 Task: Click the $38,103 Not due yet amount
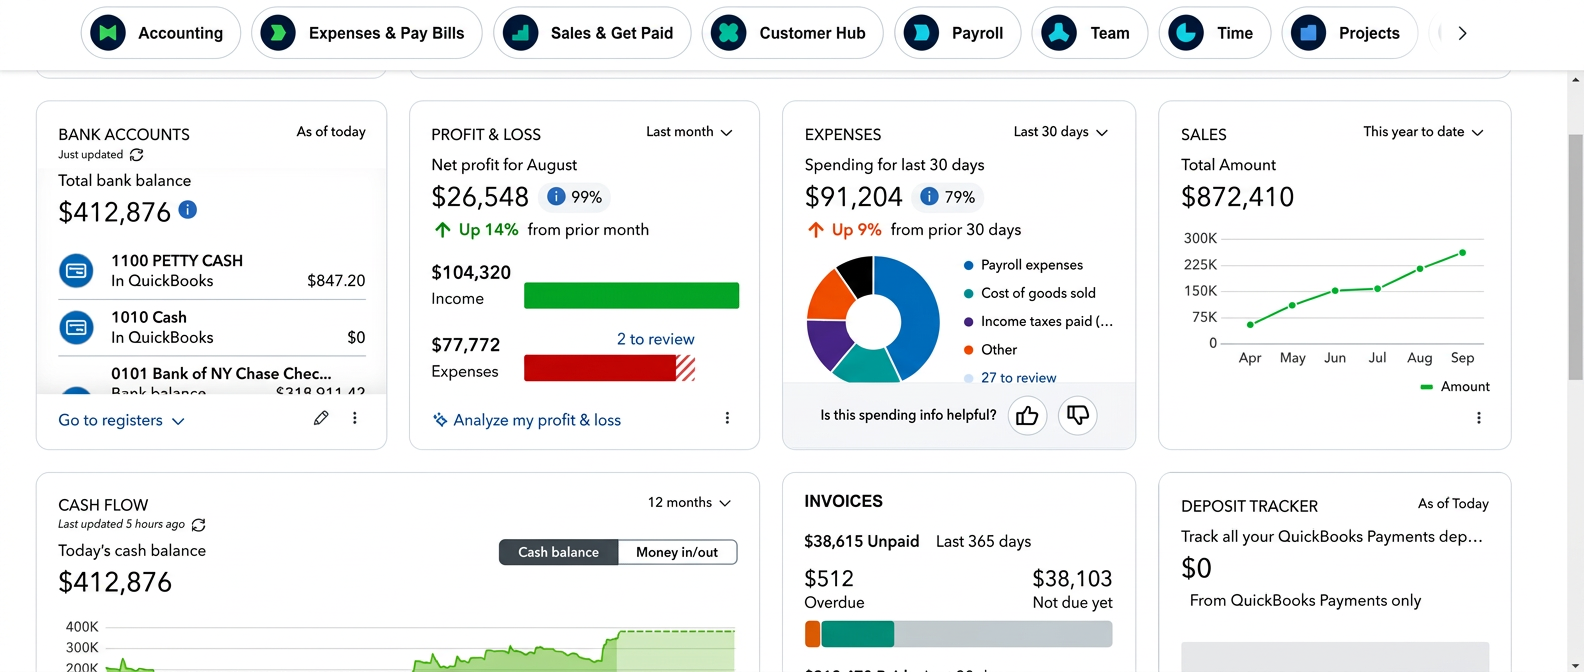[1072, 579]
